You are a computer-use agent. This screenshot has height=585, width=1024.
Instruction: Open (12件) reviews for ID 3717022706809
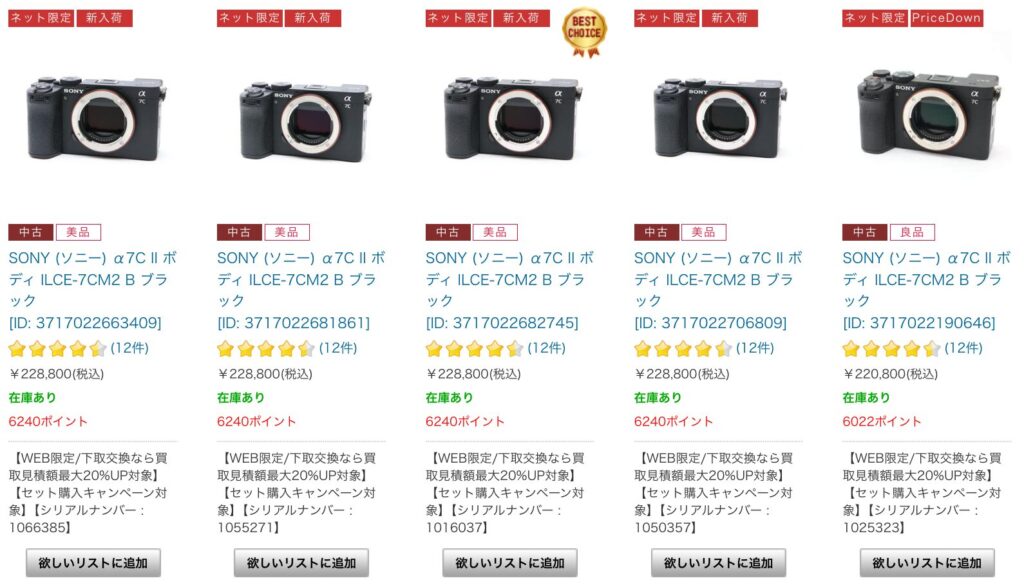coord(755,348)
